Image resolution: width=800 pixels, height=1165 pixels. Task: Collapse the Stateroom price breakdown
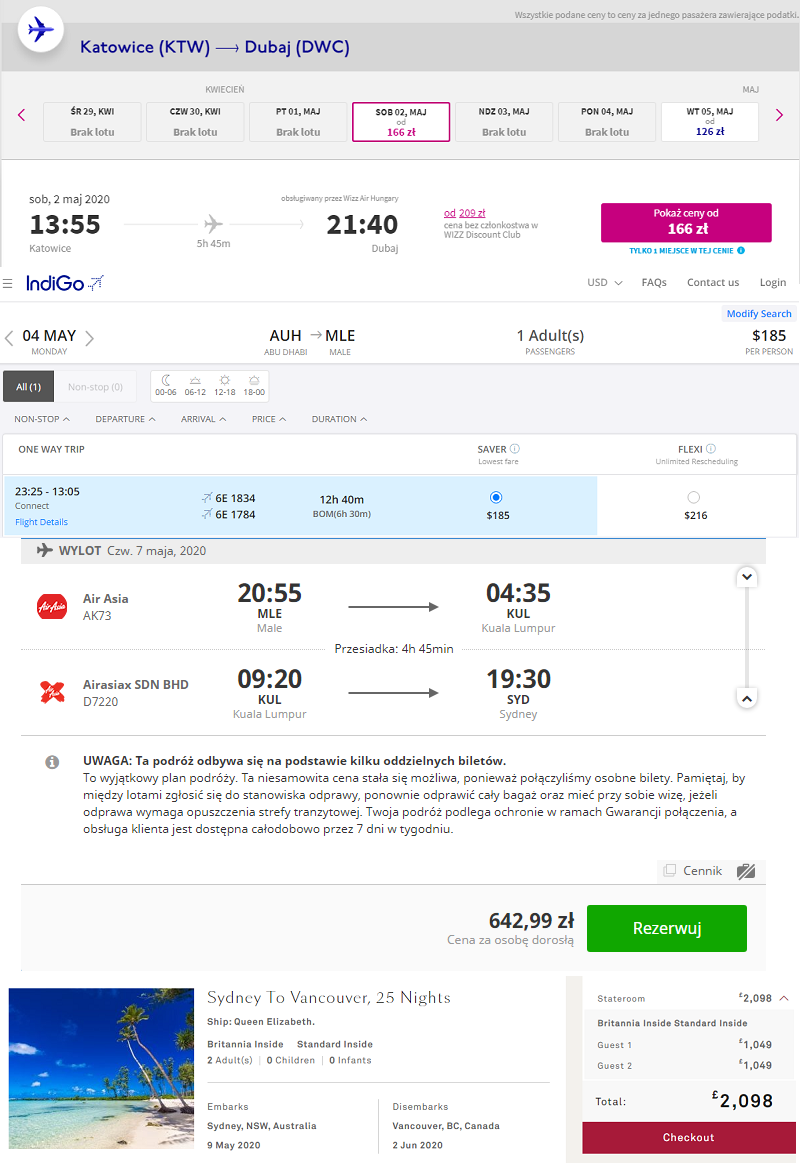(784, 999)
